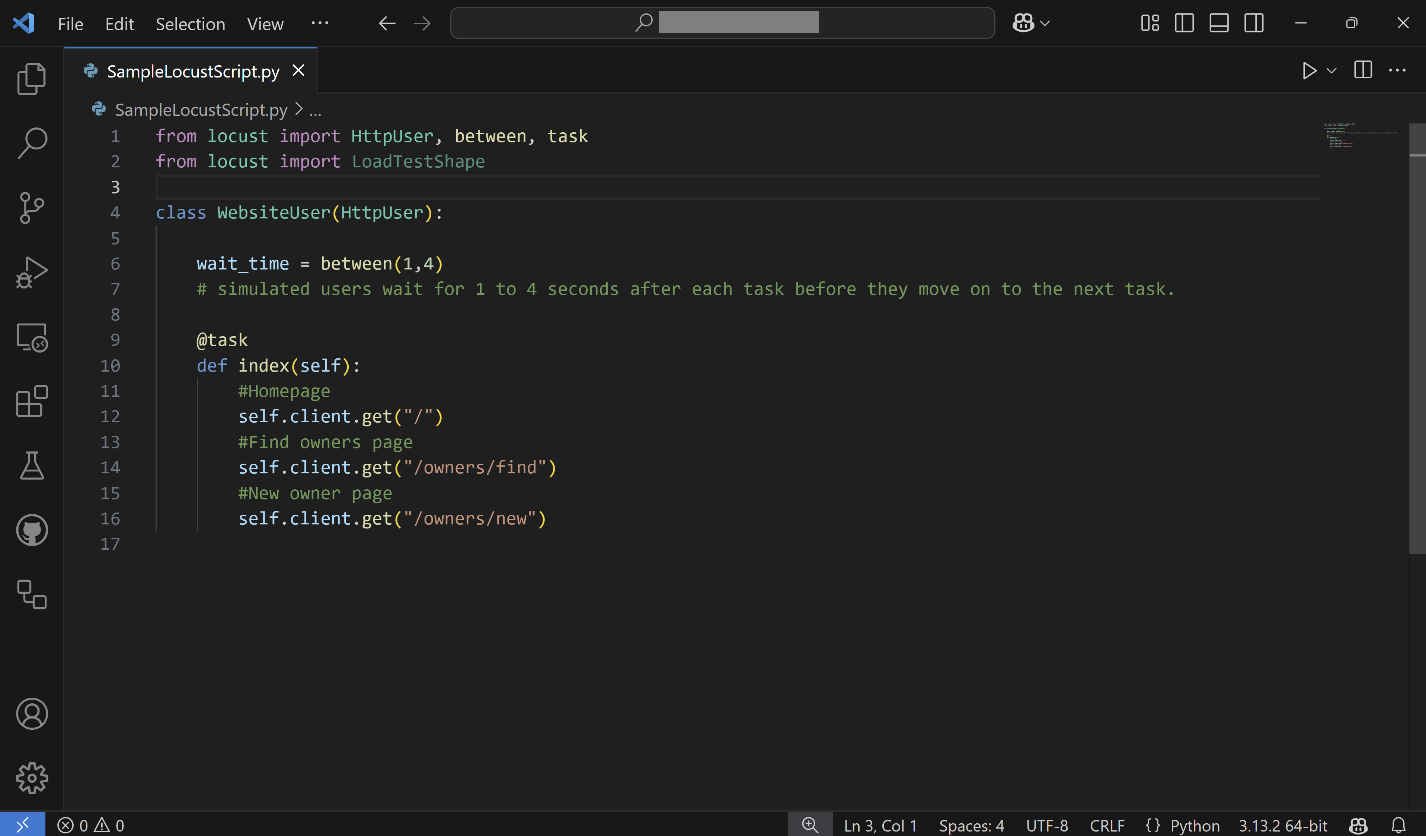The image size is (1426, 836).
Task: Open the Remote Explorer view
Action: click(32, 337)
